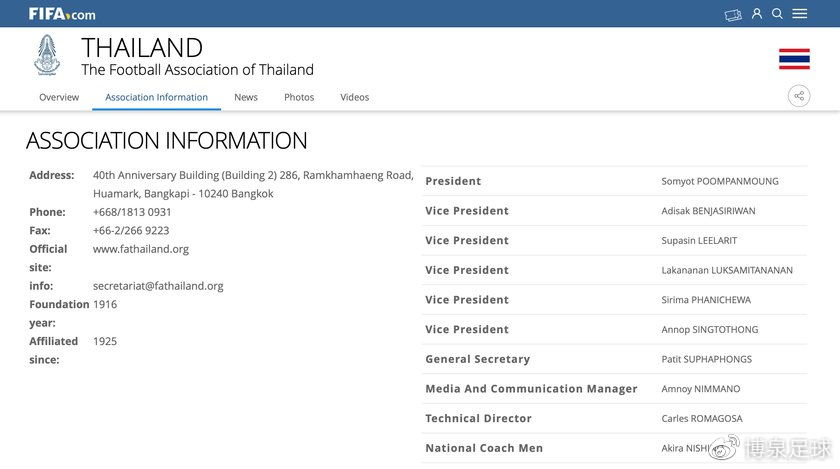The height and width of the screenshot is (469, 840).
Task: Click the THAILAND page heading
Action: (x=142, y=48)
